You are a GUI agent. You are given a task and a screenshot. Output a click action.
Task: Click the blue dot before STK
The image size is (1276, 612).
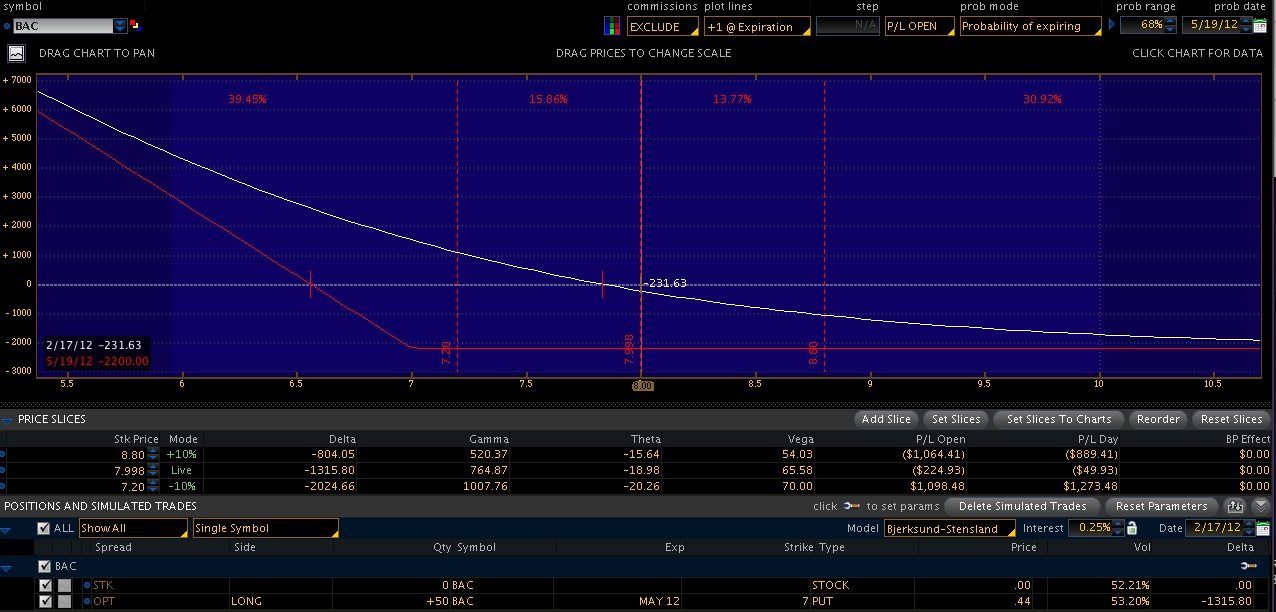click(87, 585)
